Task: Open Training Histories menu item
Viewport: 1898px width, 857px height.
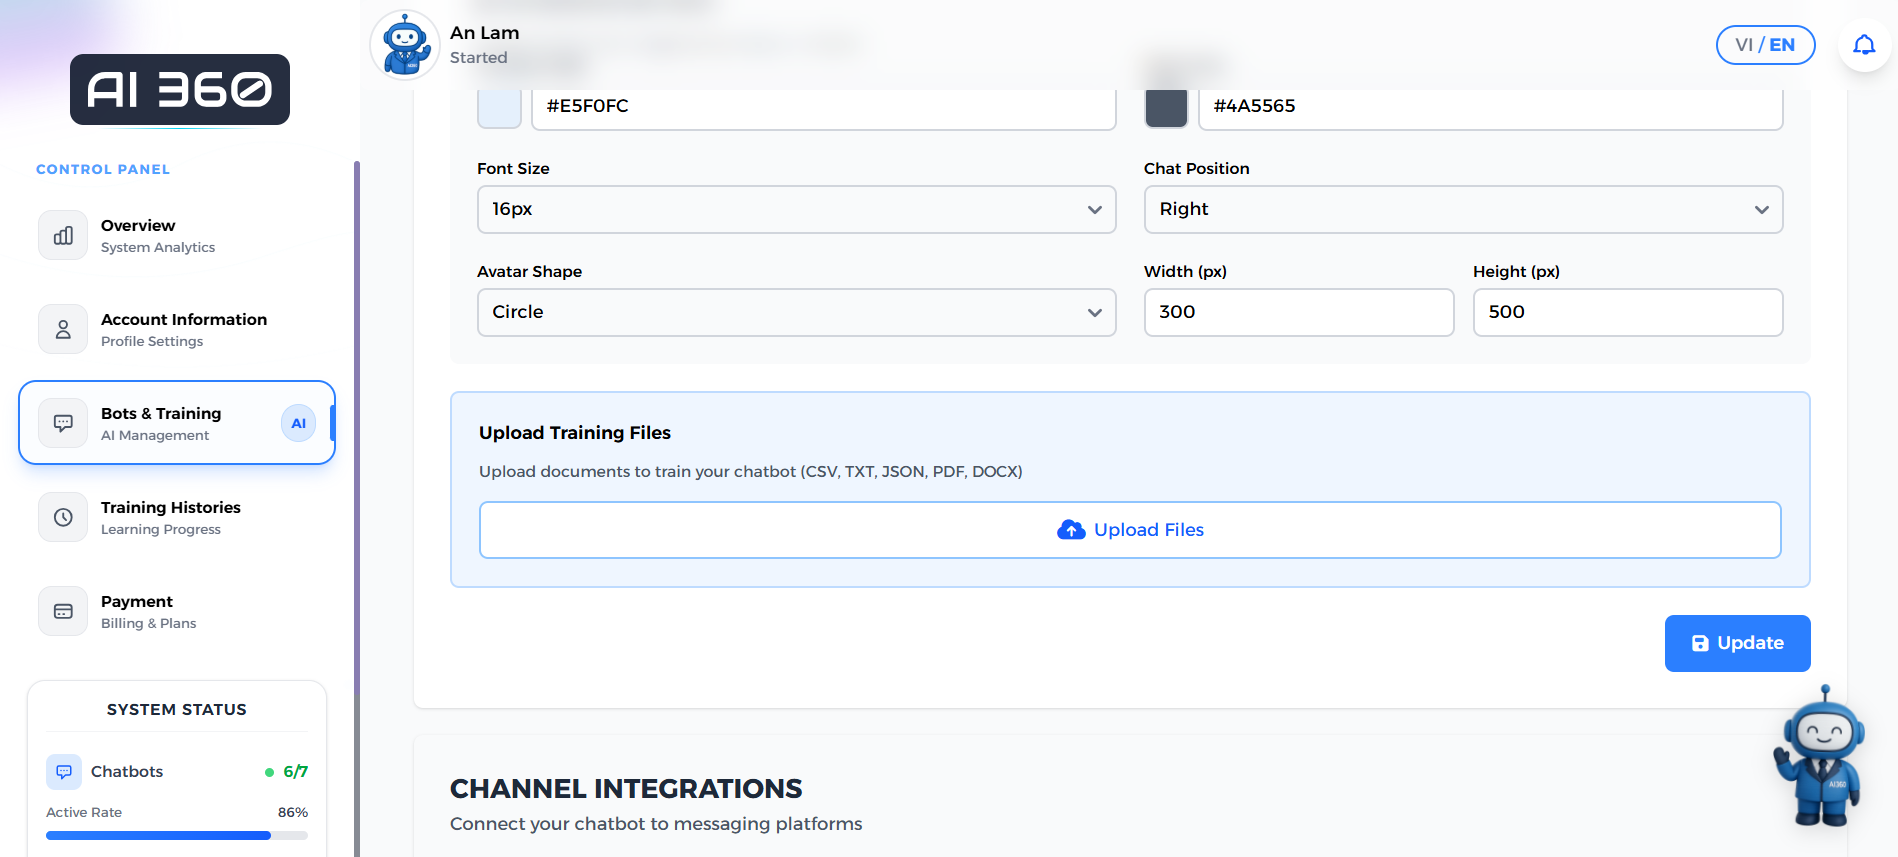Action: click(177, 517)
